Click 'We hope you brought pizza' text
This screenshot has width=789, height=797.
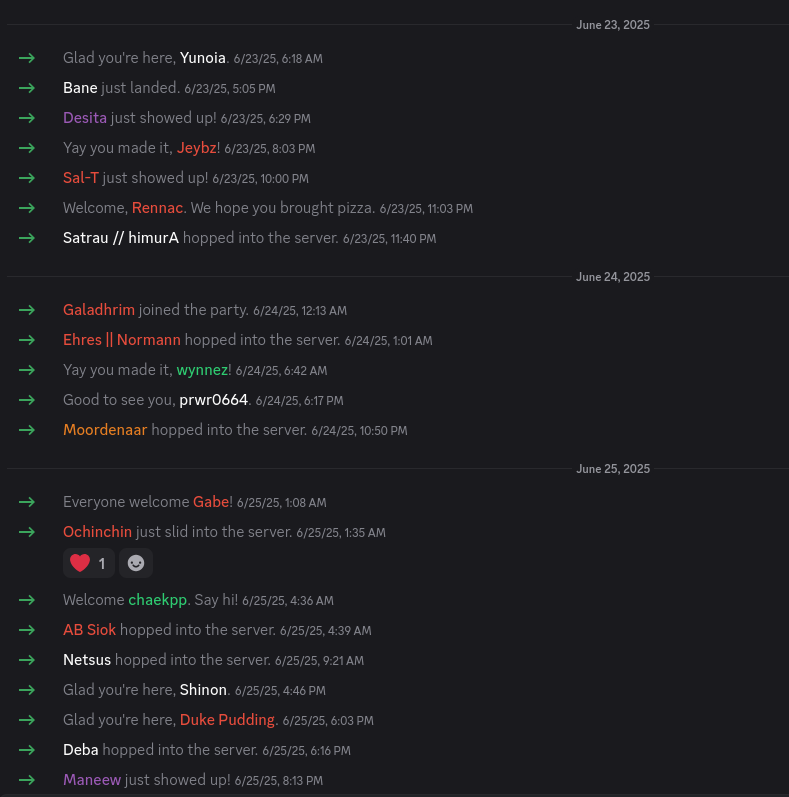click(283, 208)
